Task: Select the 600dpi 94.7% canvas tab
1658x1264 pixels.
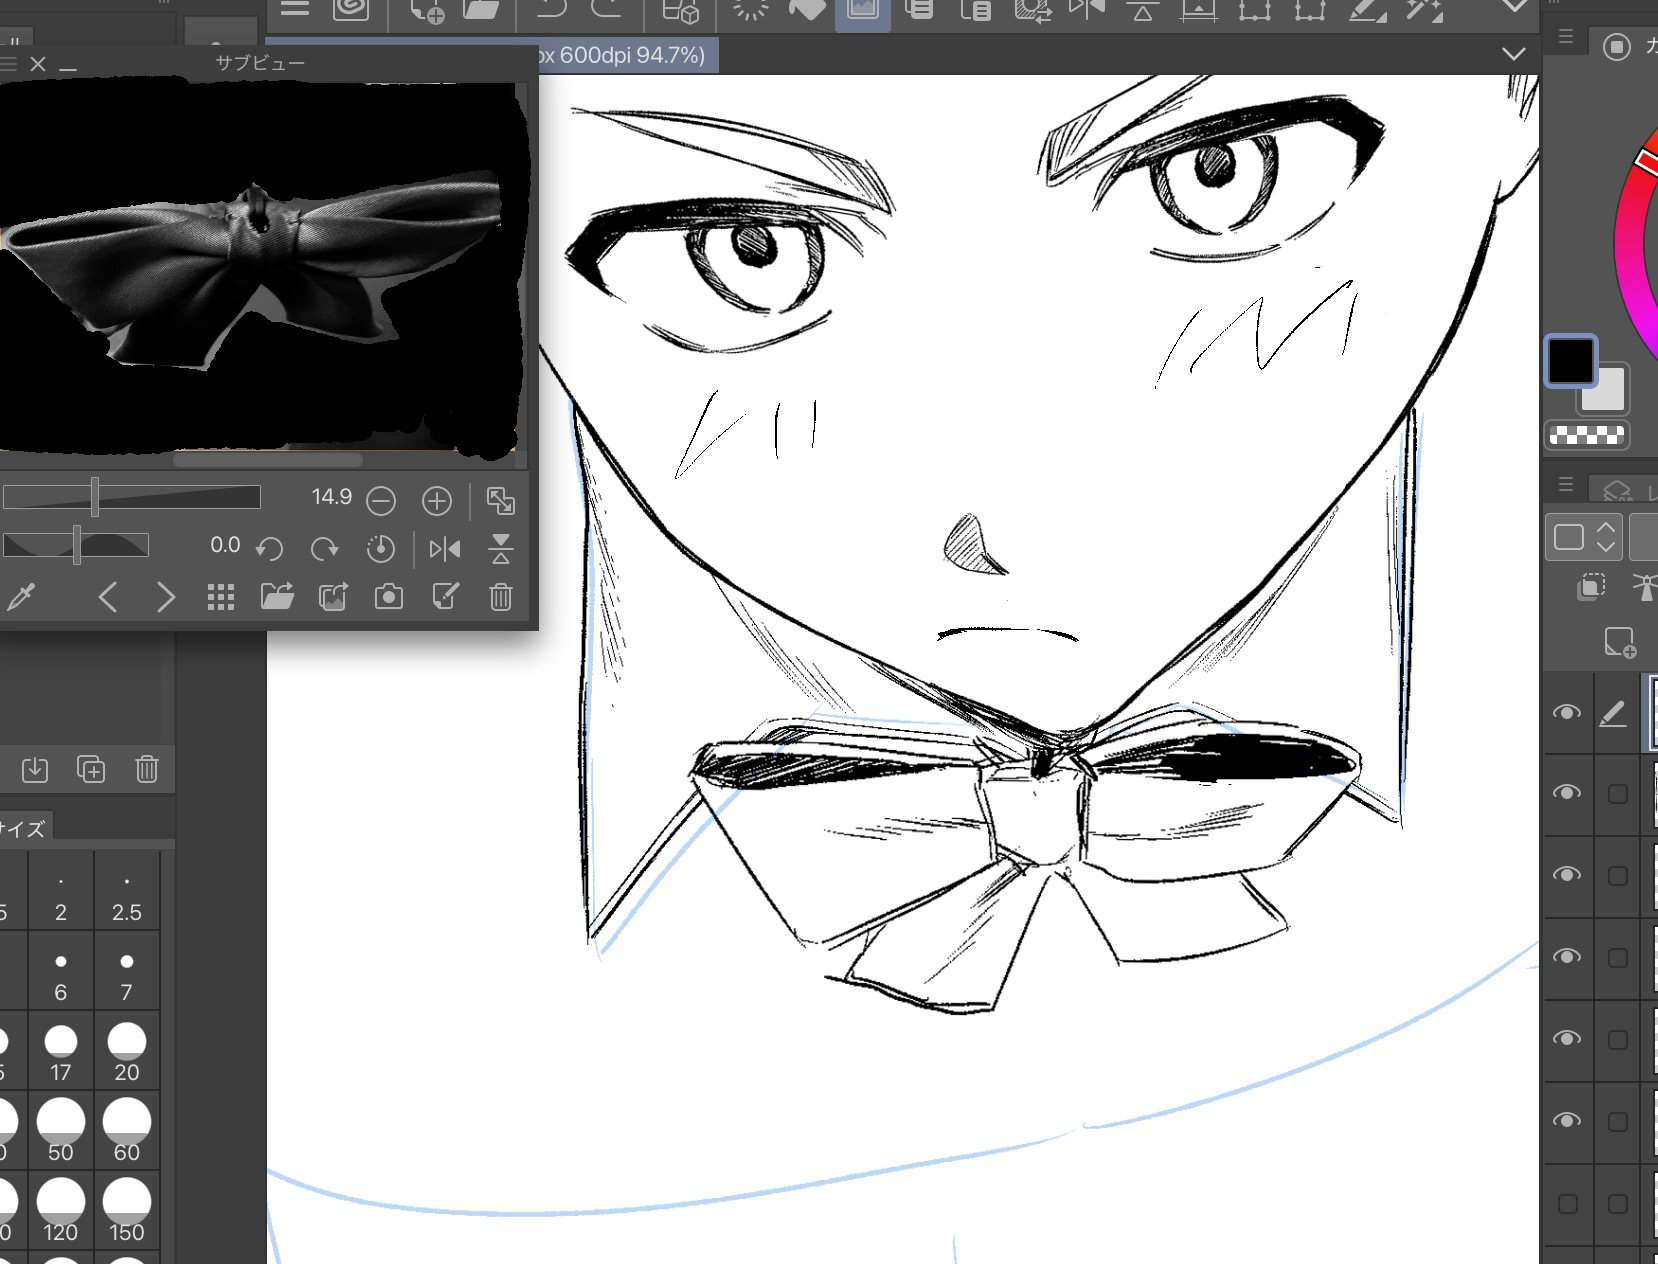Action: [620, 55]
